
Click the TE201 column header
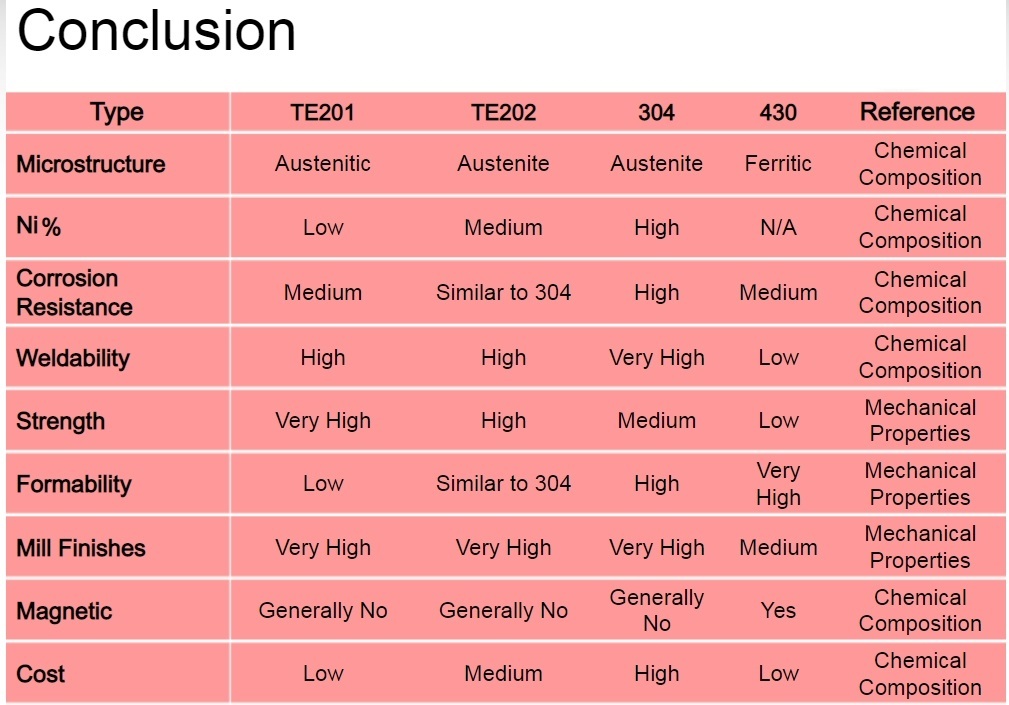click(x=322, y=113)
